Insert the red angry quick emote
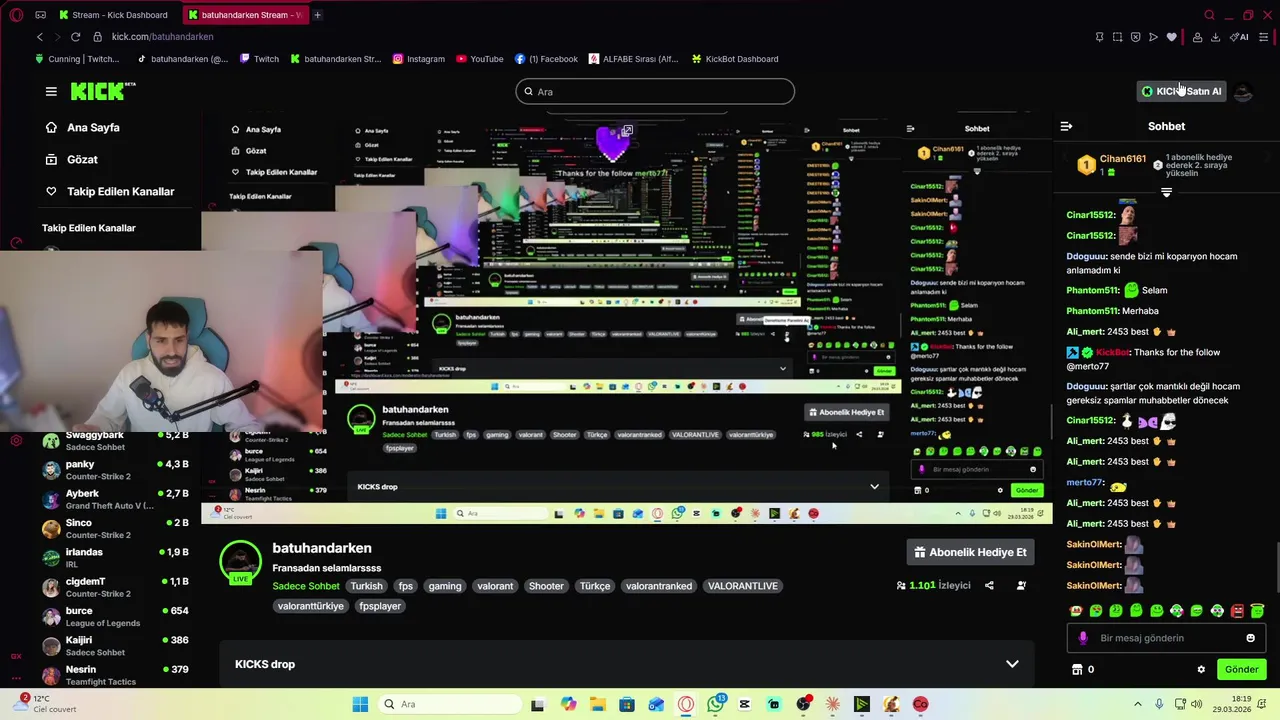Image resolution: width=1280 pixels, height=720 pixels. point(1237,611)
